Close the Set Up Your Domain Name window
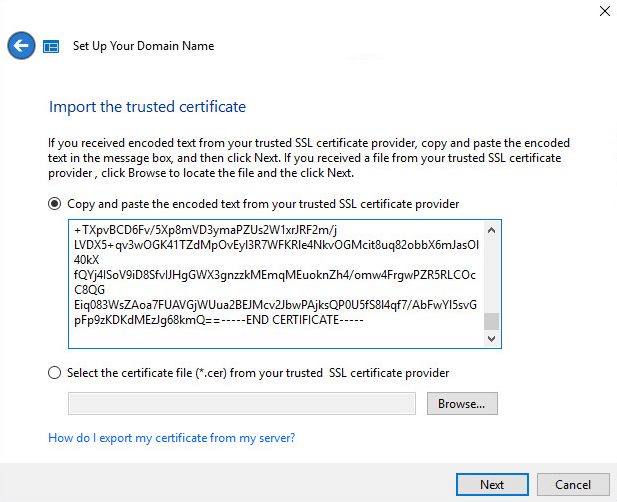Image resolution: width=617 pixels, height=502 pixels. [x=604, y=11]
